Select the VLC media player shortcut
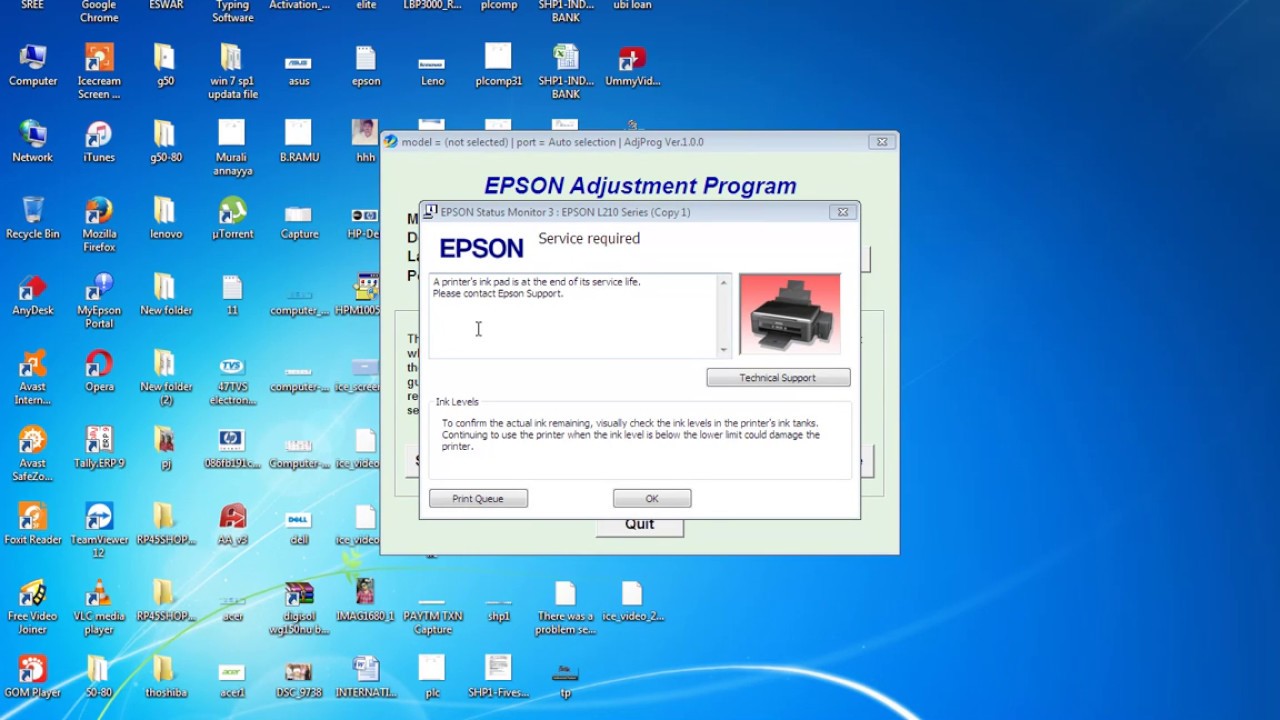 pos(99,607)
